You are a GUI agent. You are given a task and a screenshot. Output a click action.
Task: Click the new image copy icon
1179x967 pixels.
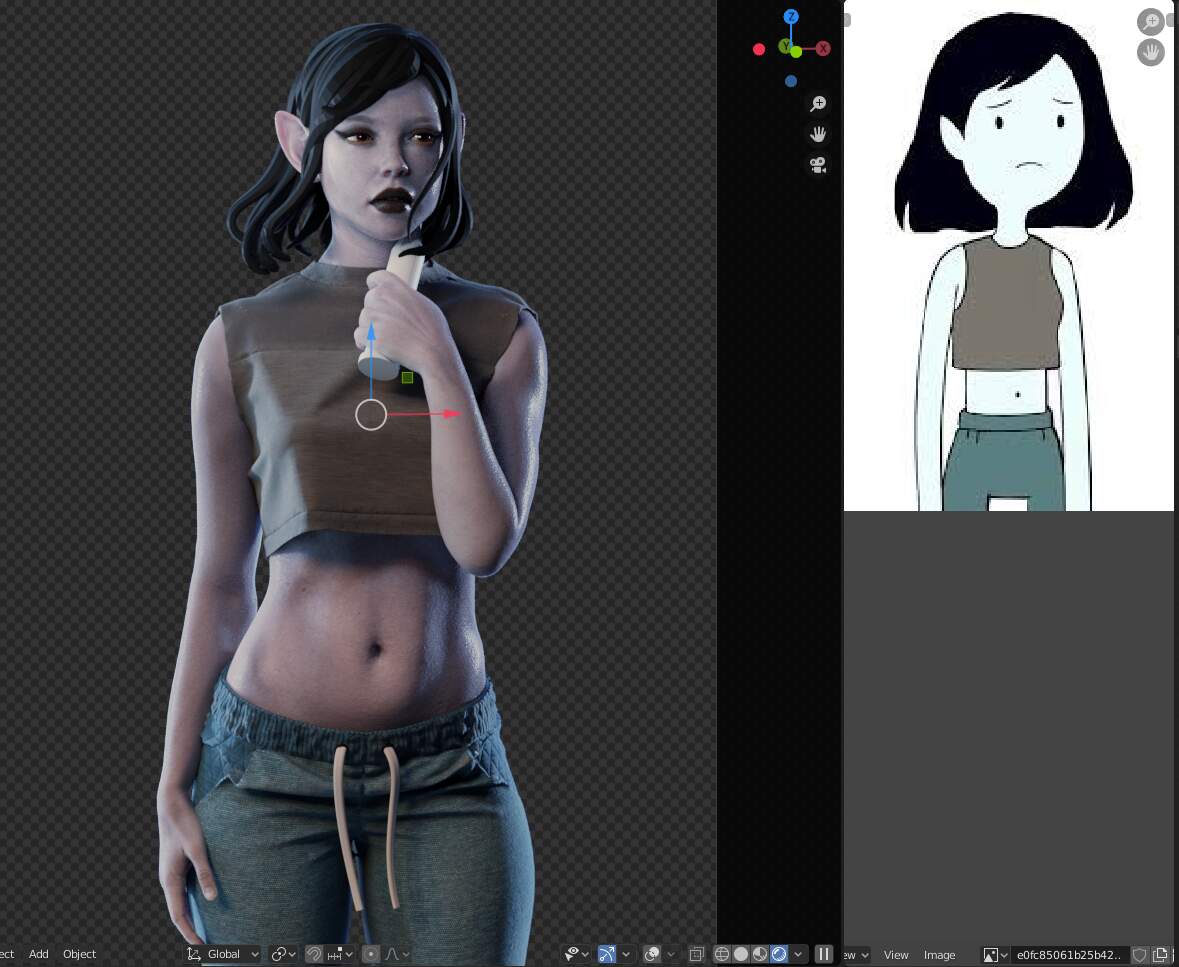pyautogui.click(x=1159, y=955)
